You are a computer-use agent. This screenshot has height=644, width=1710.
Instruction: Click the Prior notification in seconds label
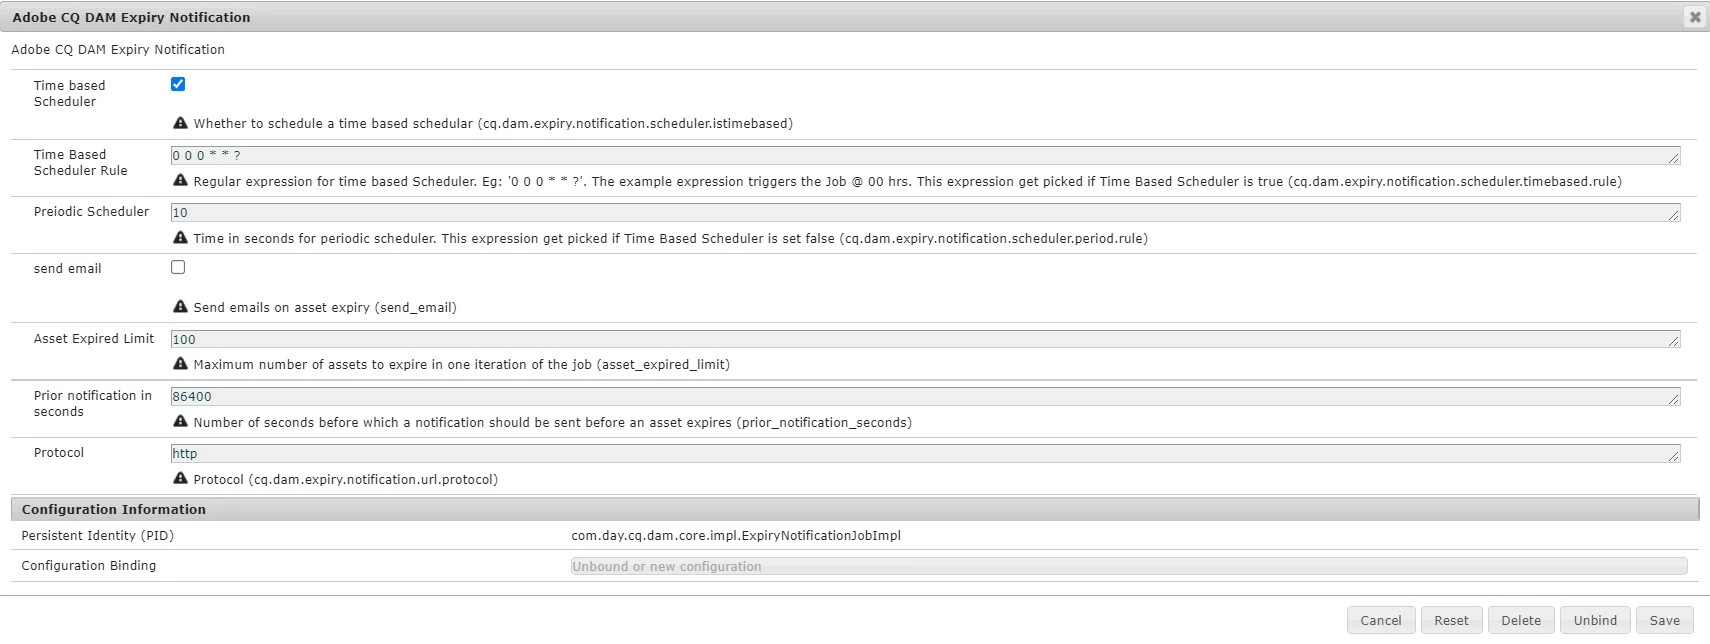pos(93,403)
